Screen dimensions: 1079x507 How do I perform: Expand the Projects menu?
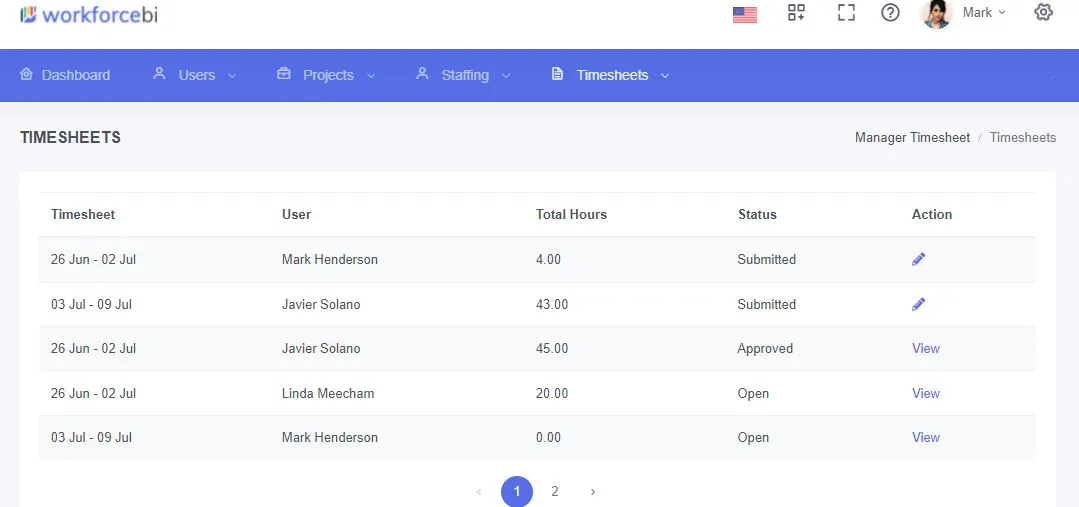pos(326,75)
